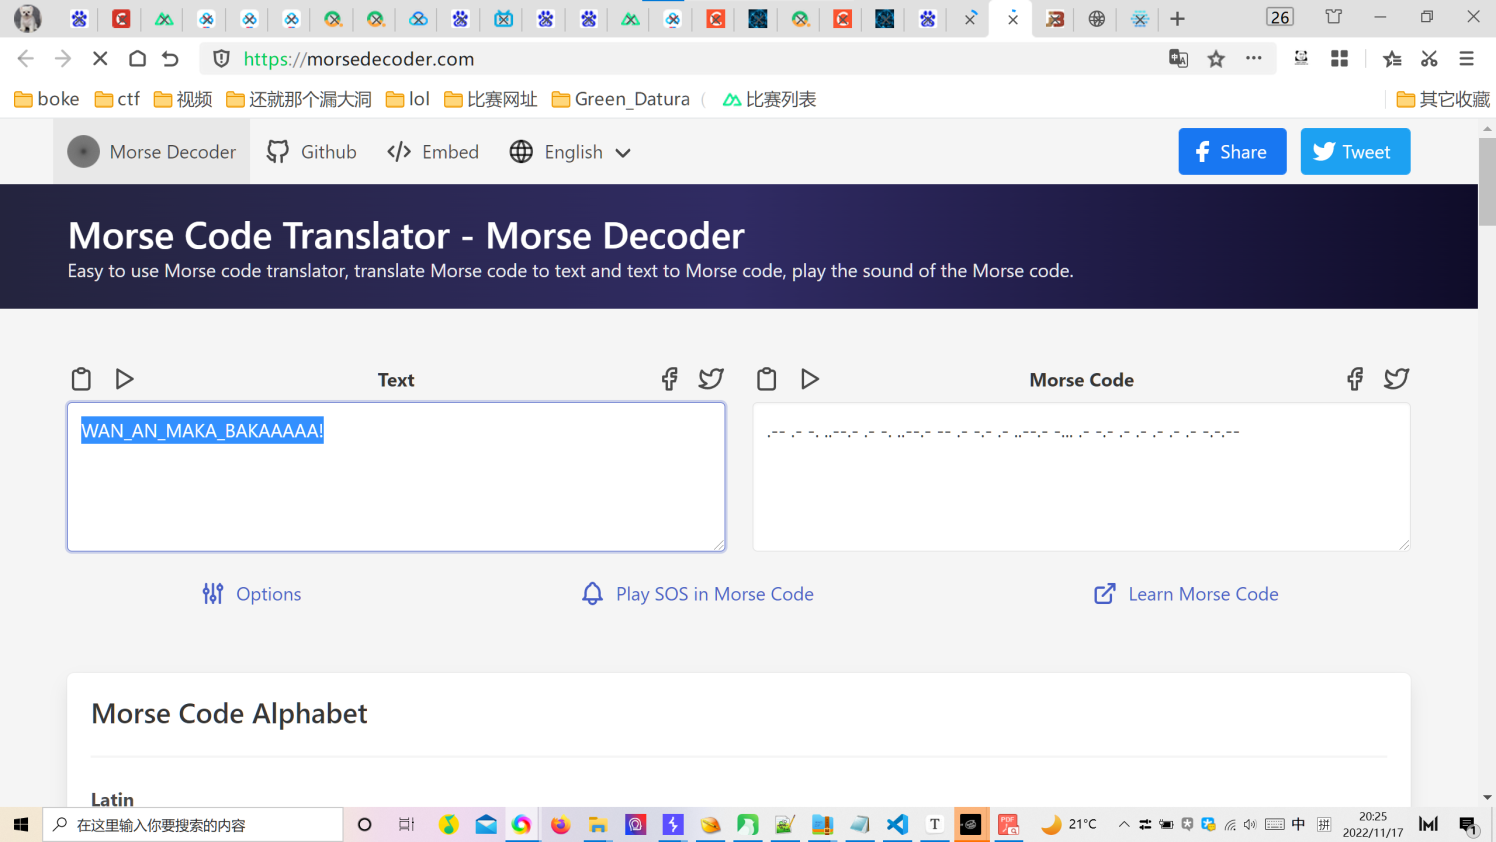Open Learn Morse Code link
The height and width of the screenshot is (842, 1496).
(x=1186, y=594)
